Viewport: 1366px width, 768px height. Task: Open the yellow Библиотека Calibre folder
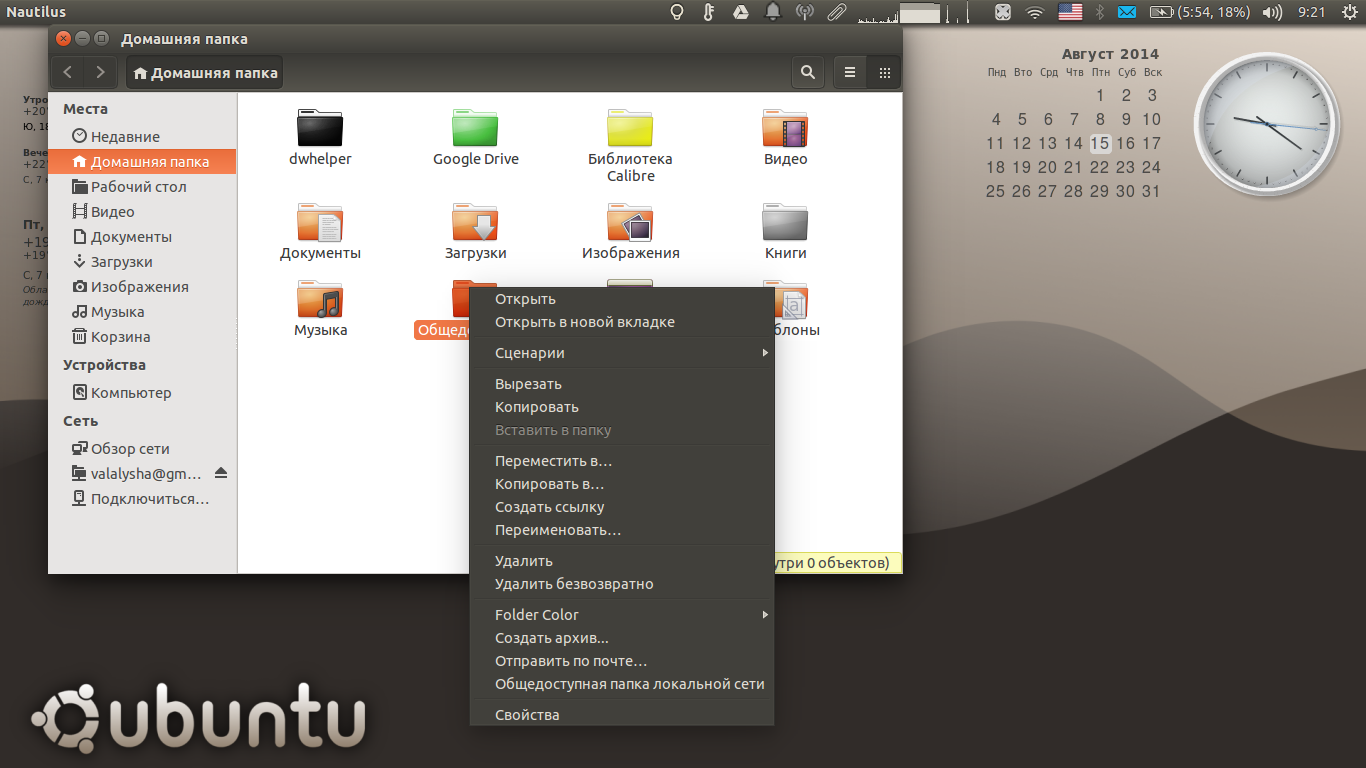coord(630,128)
